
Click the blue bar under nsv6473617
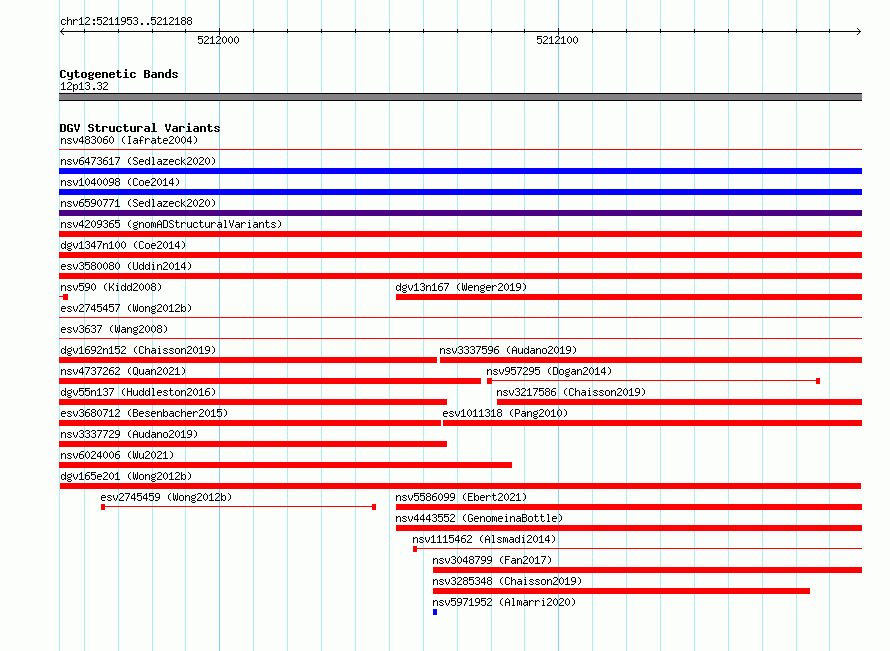(460, 171)
